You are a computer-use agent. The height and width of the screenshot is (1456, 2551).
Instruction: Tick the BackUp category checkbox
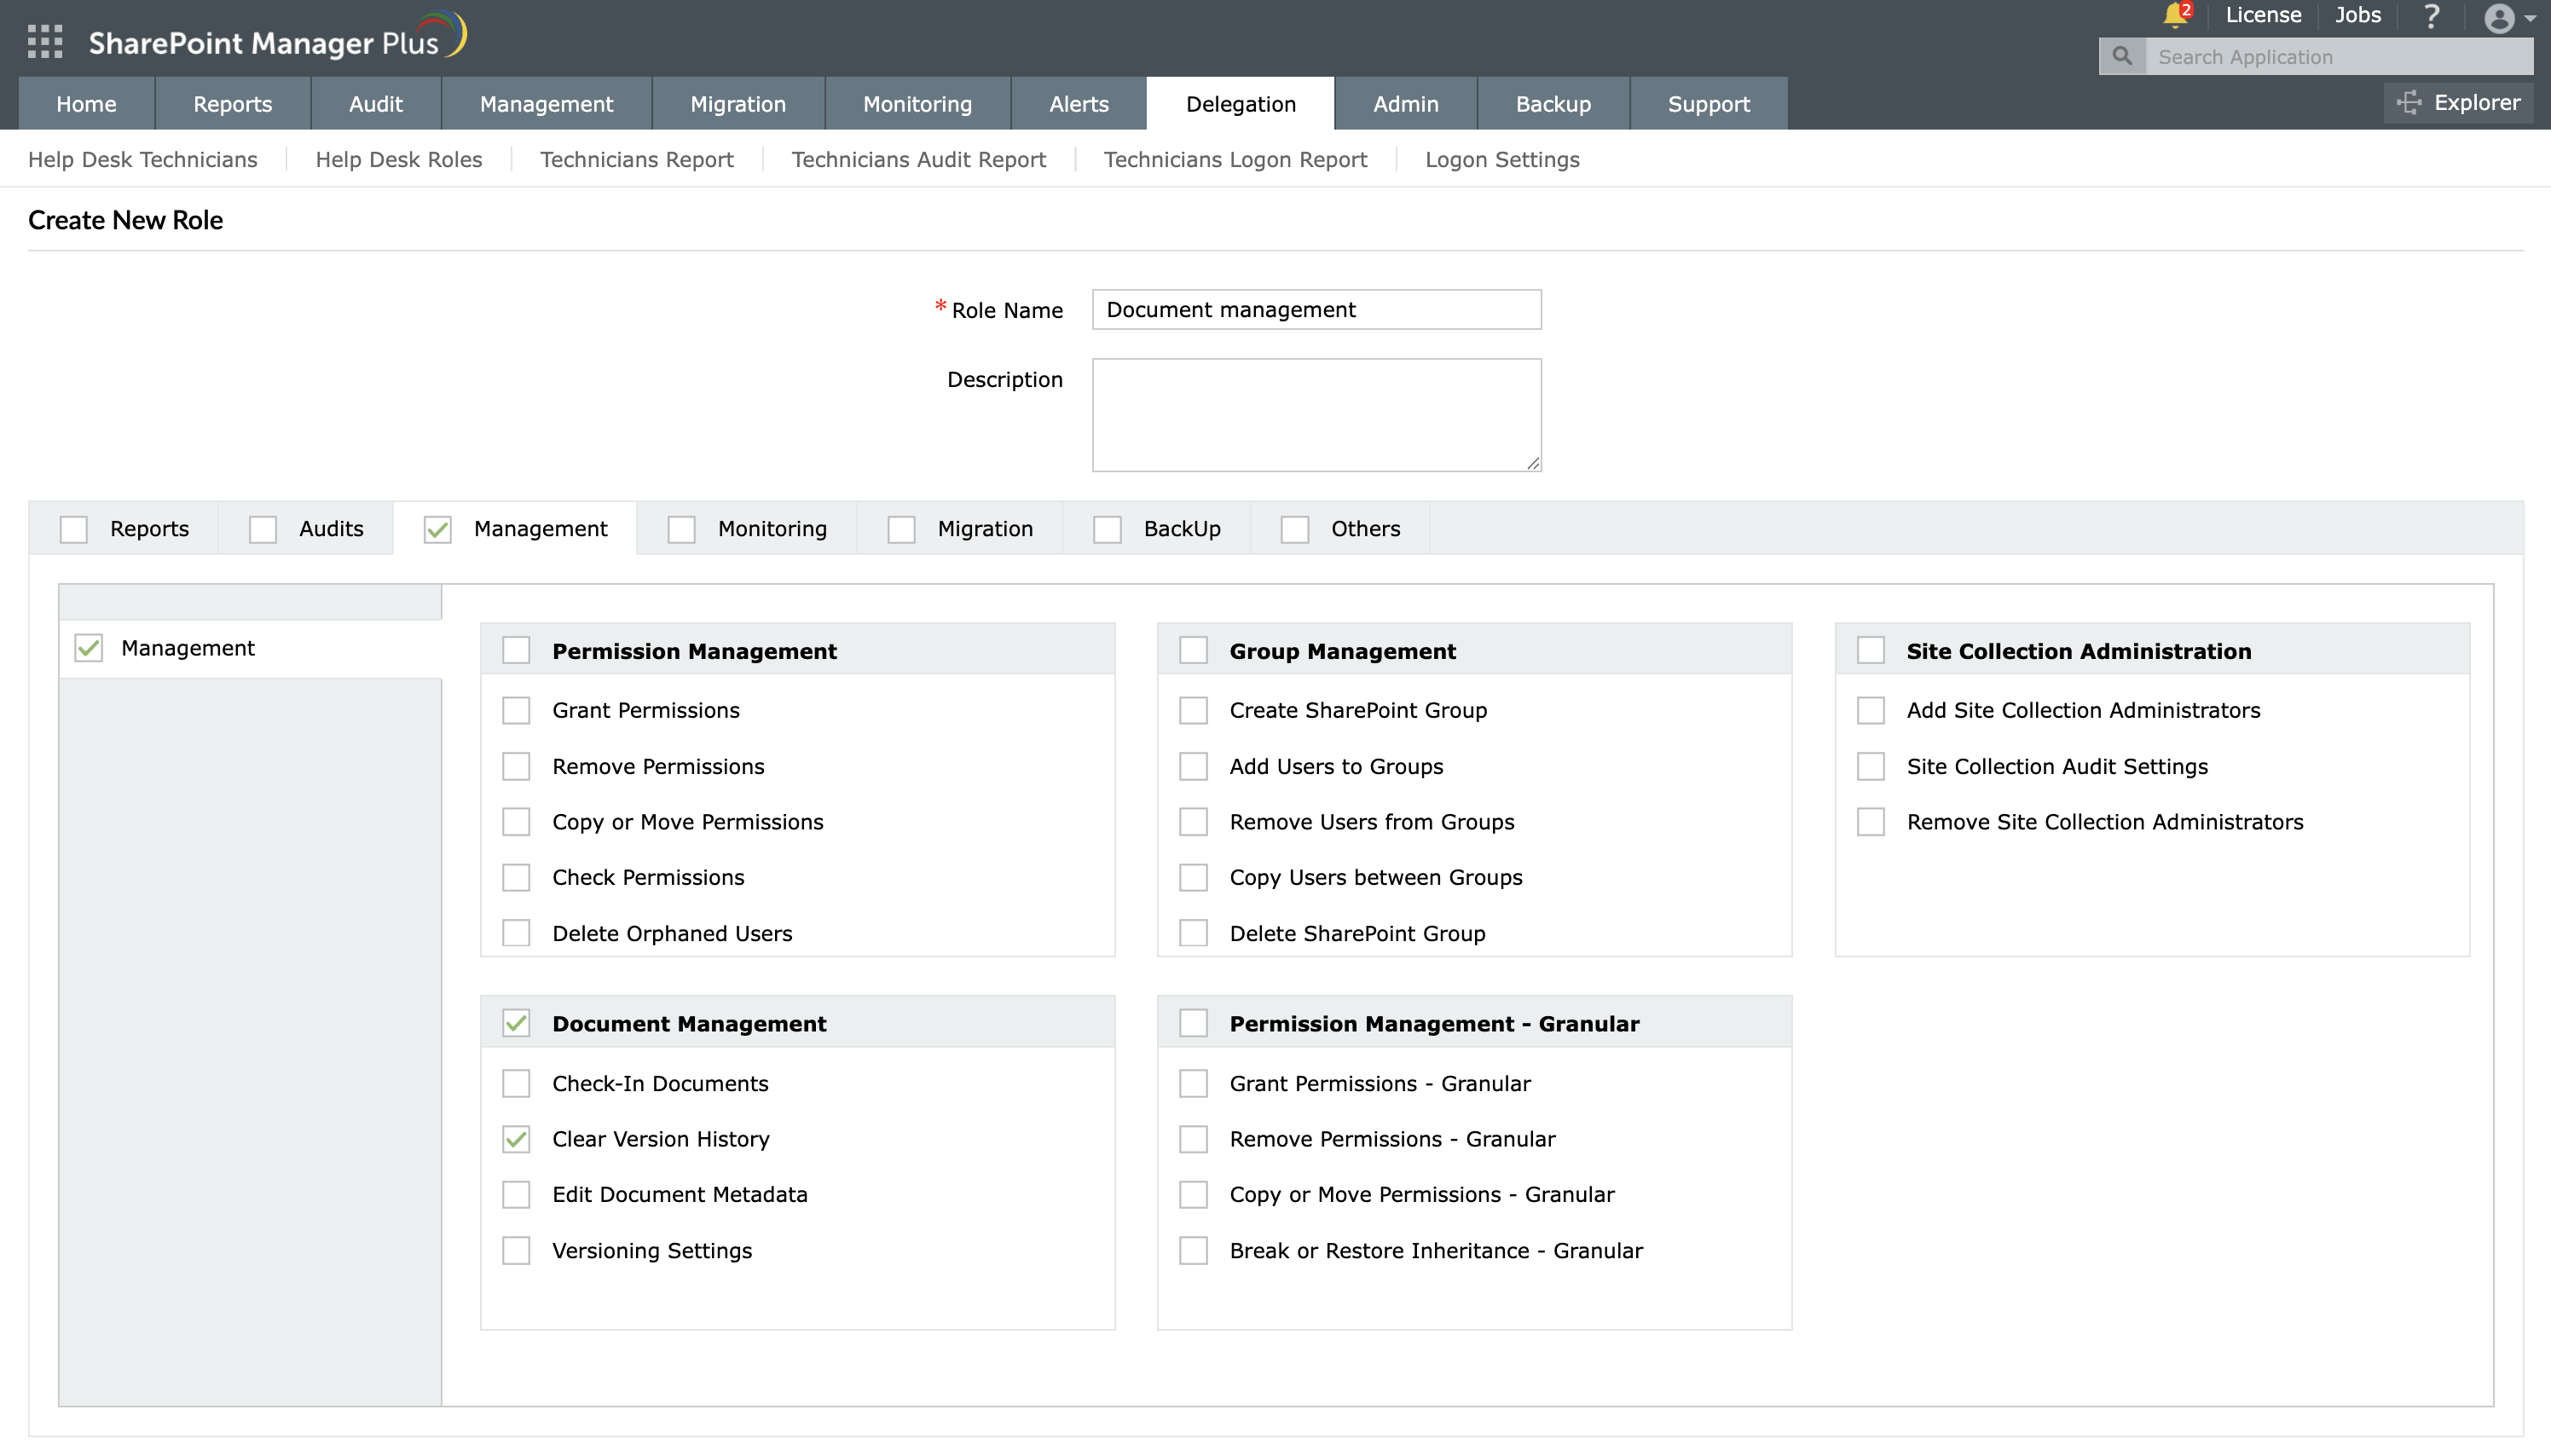click(1107, 529)
